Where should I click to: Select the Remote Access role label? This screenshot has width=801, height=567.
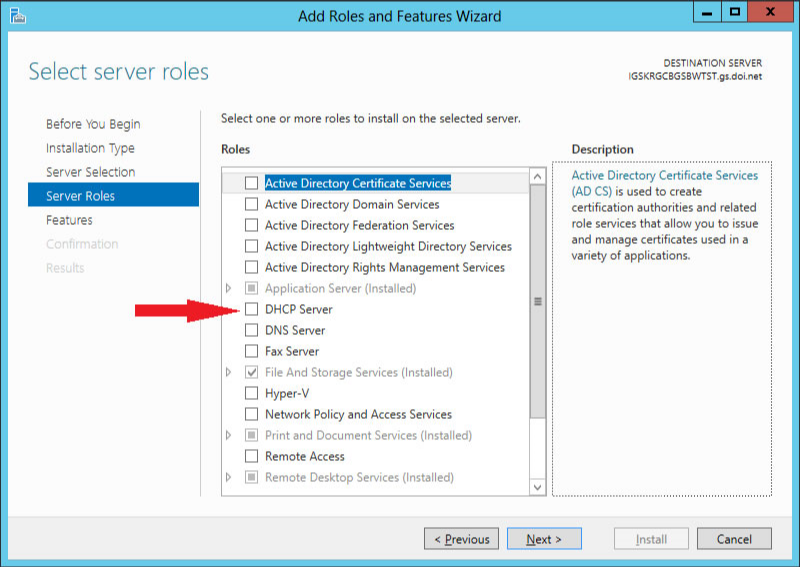[x=304, y=456]
